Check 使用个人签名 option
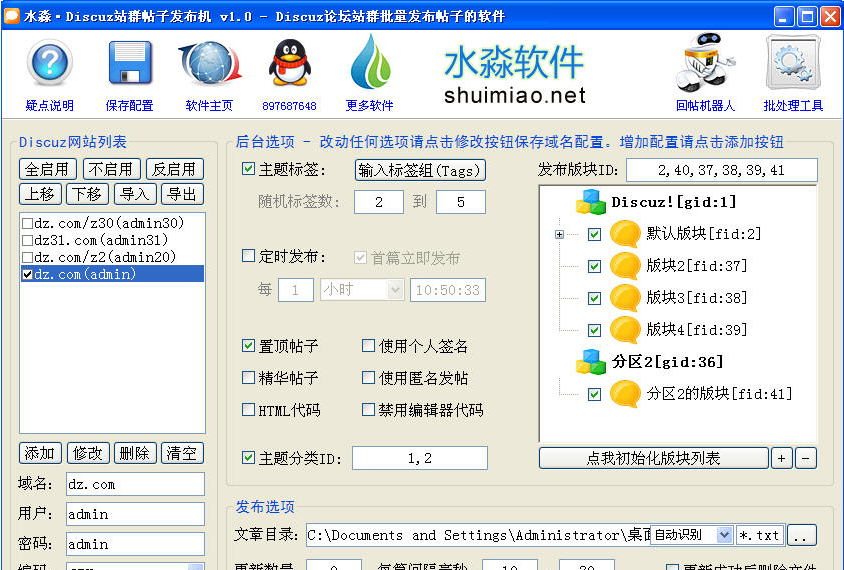The height and width of the screenshot is (570, 844). pyautogui.click(x=368, y=346)
